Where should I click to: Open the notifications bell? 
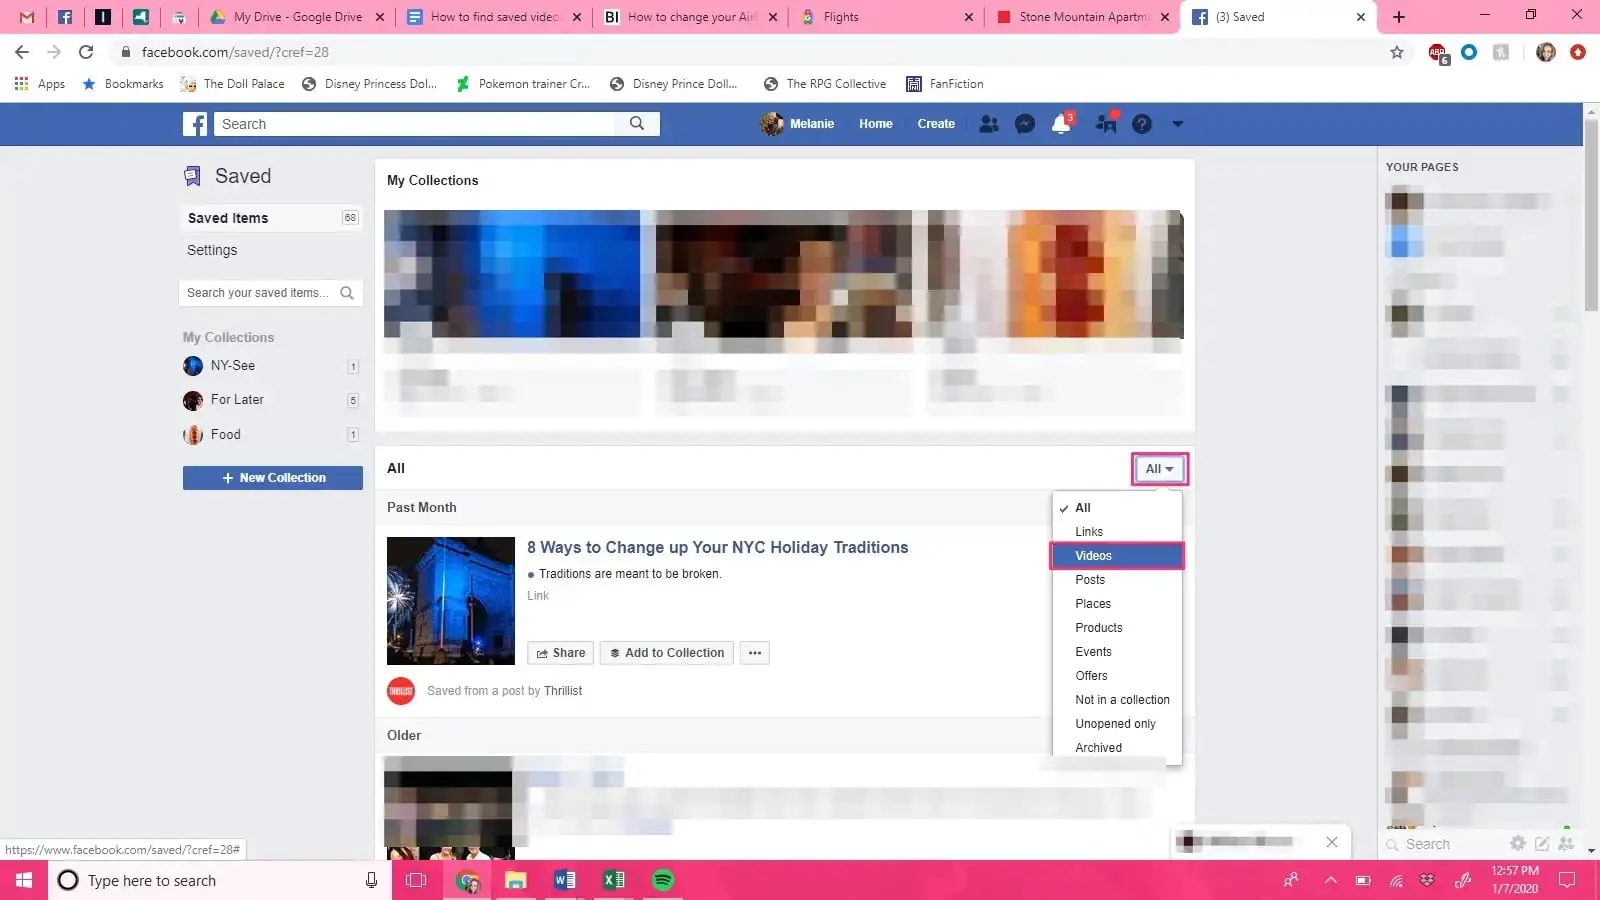click(1060, 123)
